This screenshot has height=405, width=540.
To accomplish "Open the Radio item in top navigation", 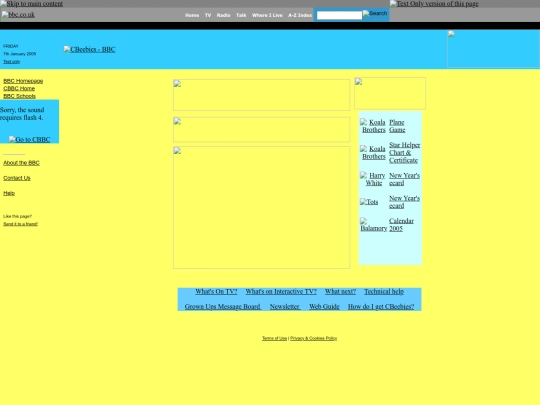I will point(224,15).
